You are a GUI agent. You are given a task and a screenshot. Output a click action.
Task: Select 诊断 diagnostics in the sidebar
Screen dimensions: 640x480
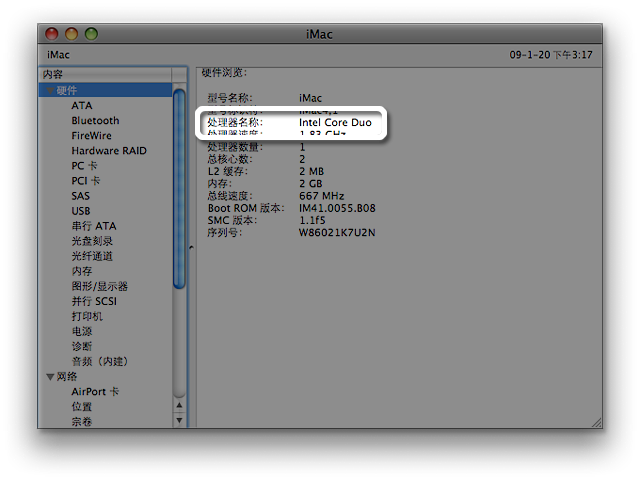(82, 347)
